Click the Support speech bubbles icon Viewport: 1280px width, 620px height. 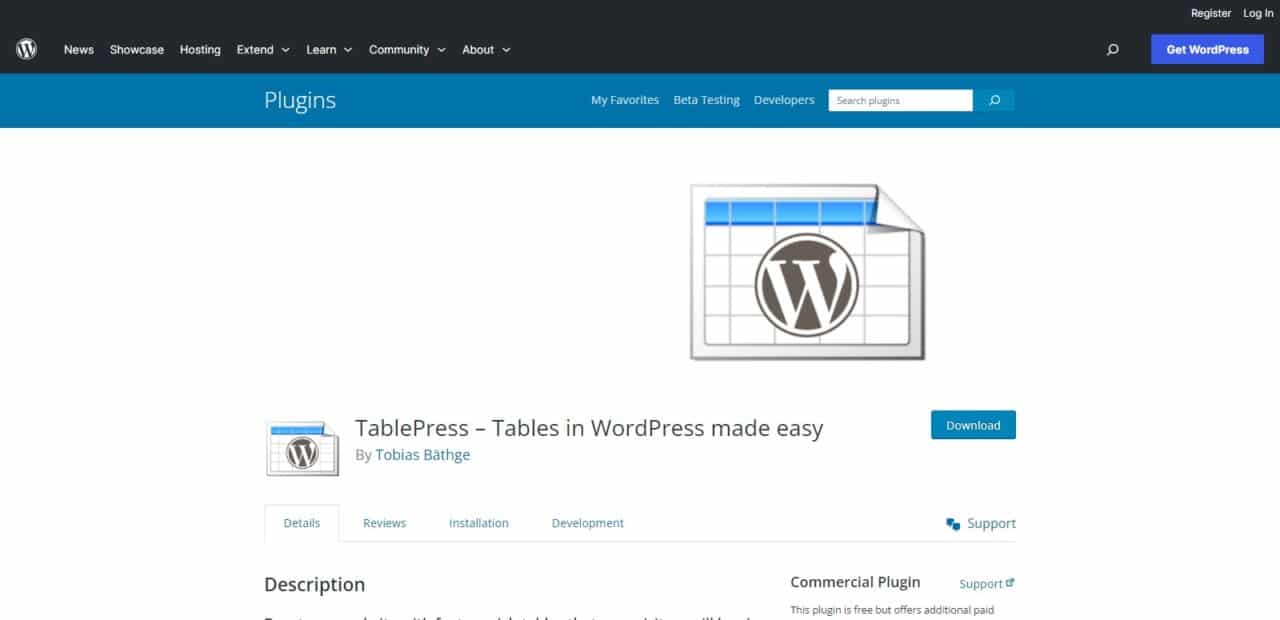pos(953,524)
